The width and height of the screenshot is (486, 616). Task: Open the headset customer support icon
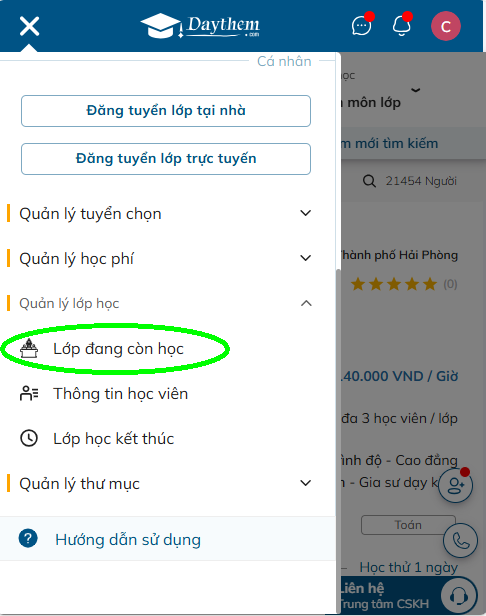click(458, 596)
